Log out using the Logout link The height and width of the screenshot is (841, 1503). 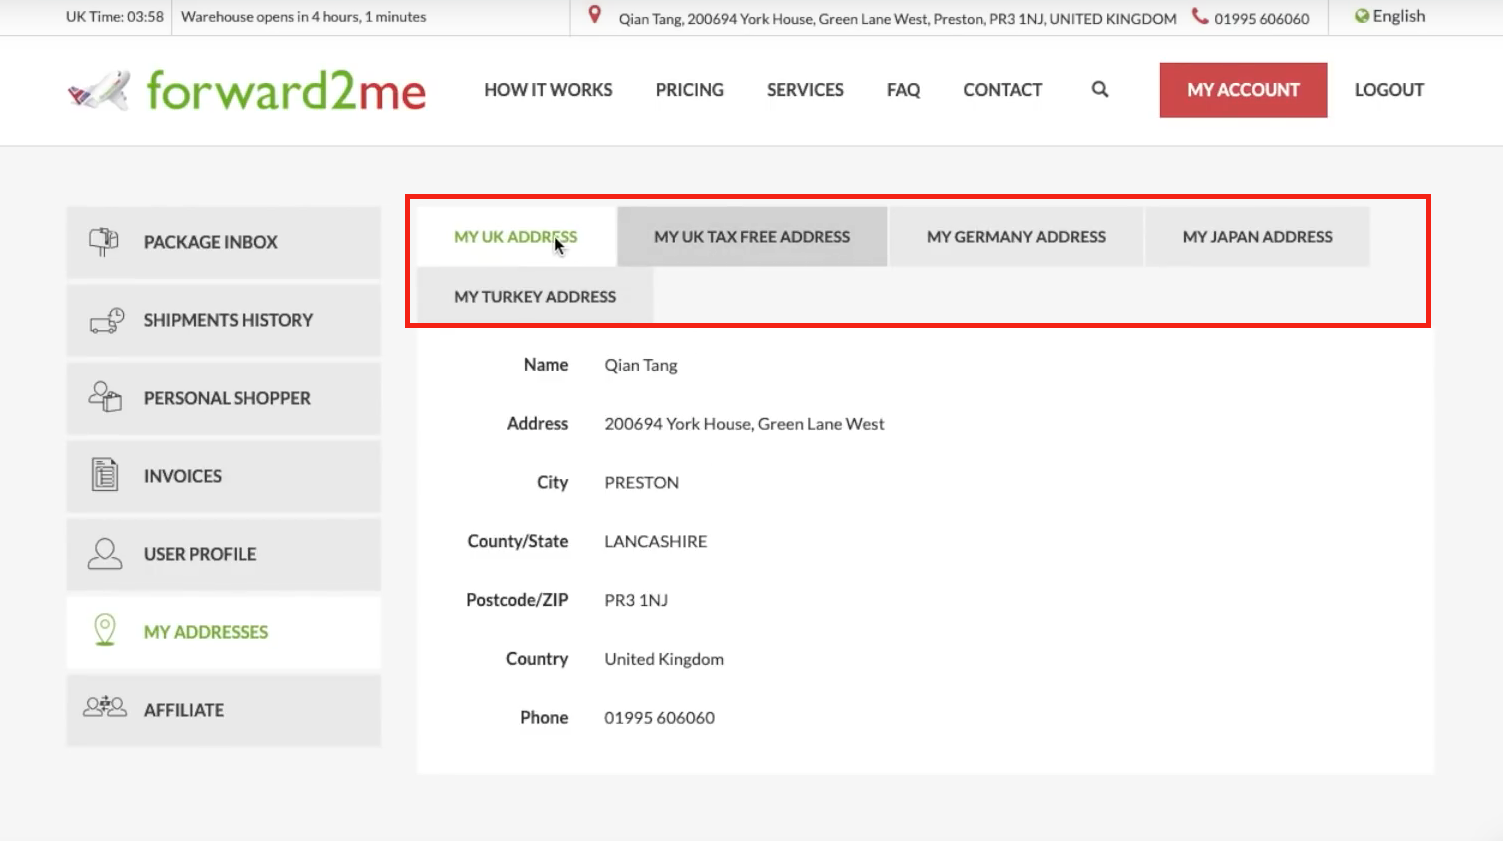tap(1389, 90)
